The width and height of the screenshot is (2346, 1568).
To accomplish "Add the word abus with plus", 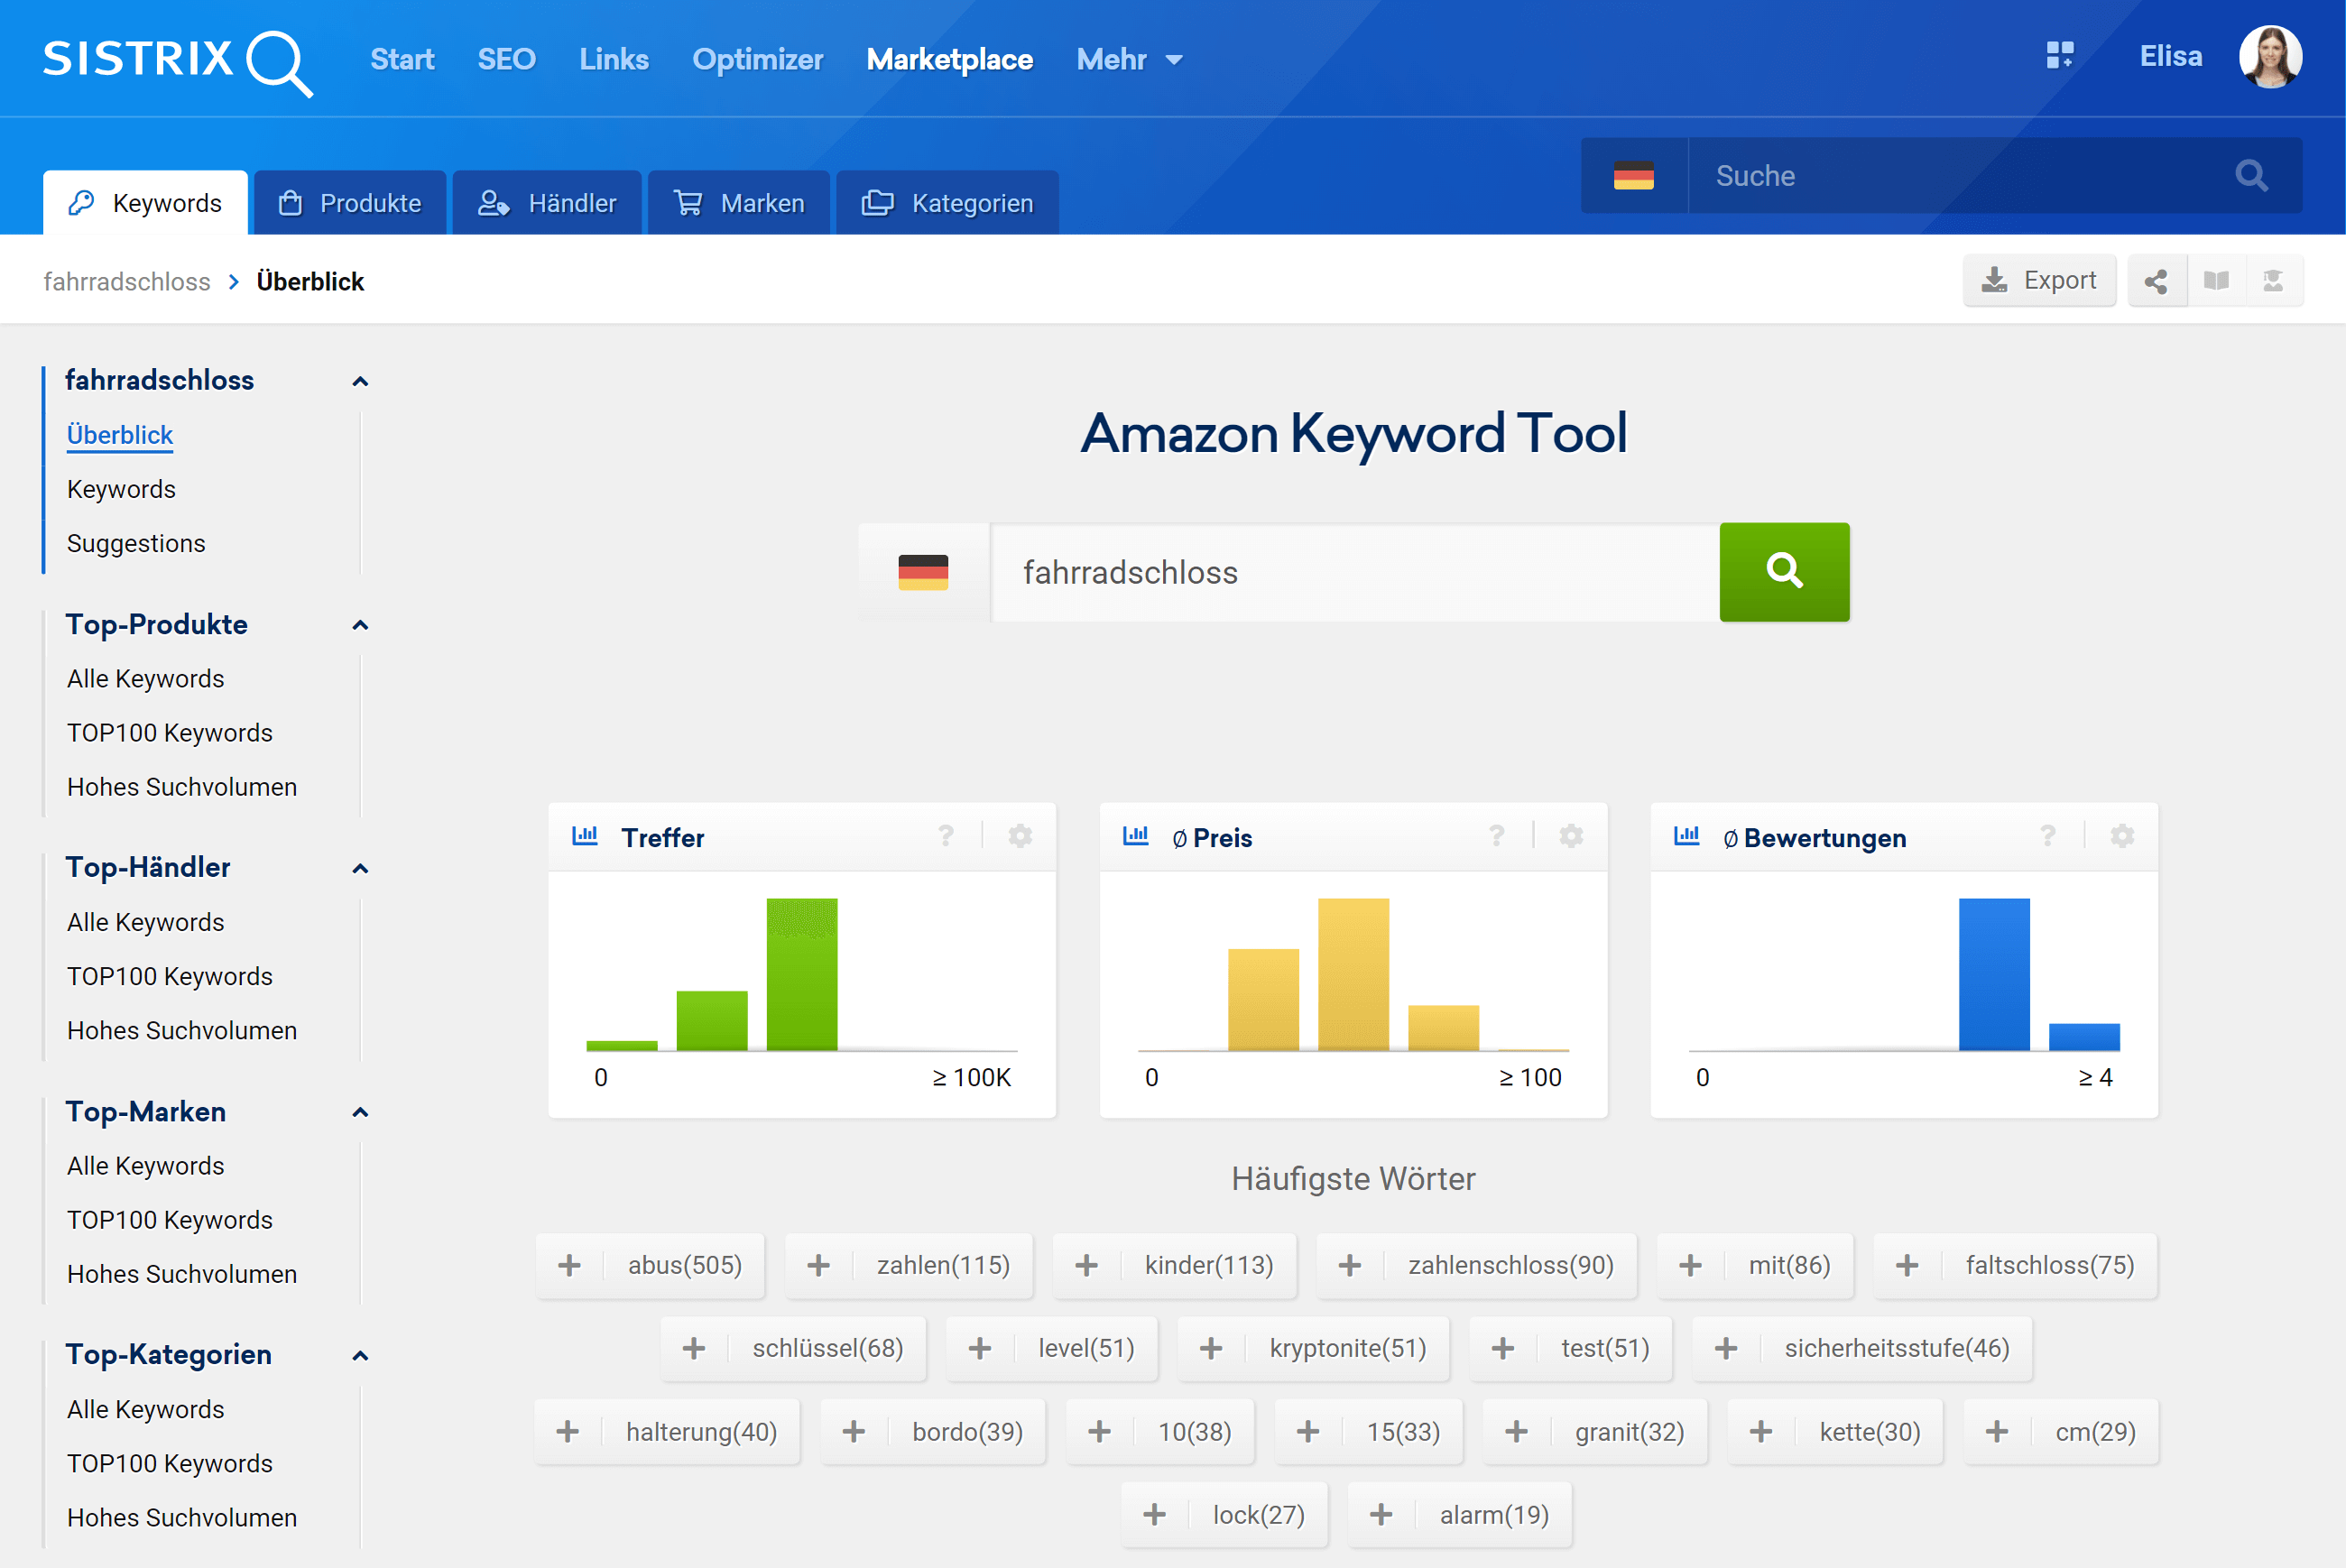I will (569, 1265).
